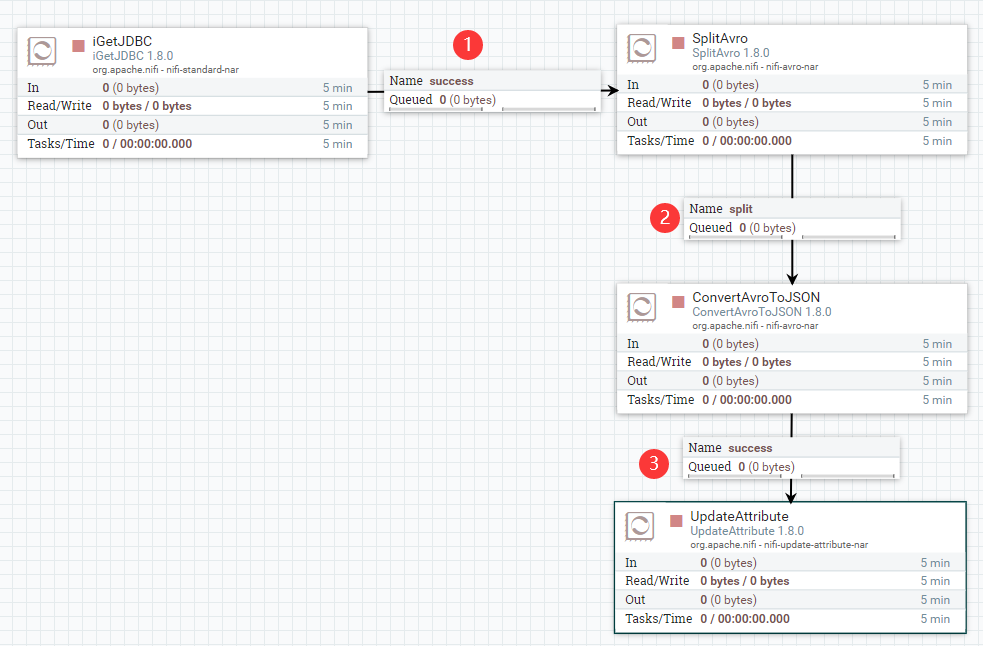Click the red annotation marker 3
The image size is (983, 646).
654,464
